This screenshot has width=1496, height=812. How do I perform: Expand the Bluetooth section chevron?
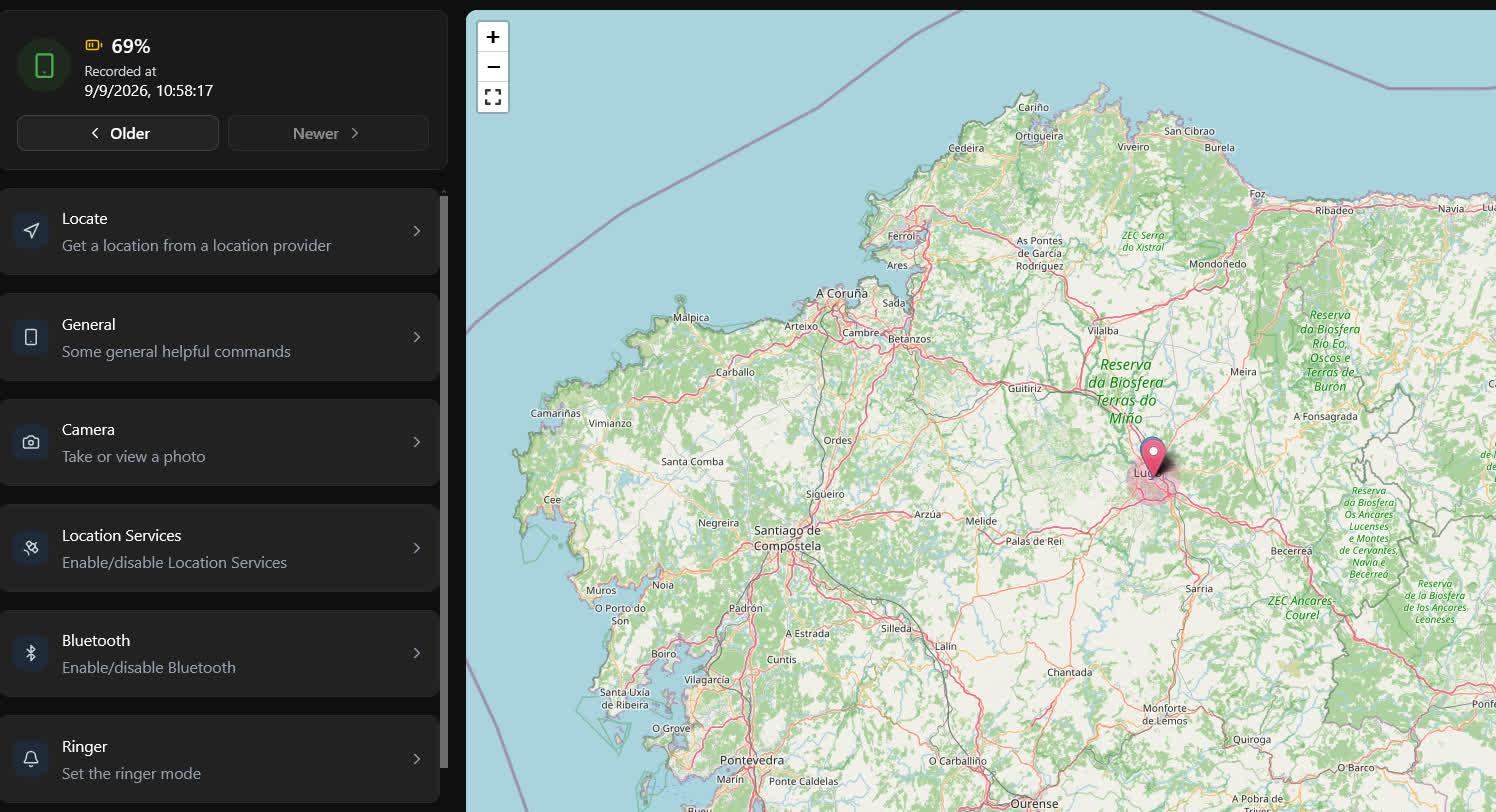417,653
